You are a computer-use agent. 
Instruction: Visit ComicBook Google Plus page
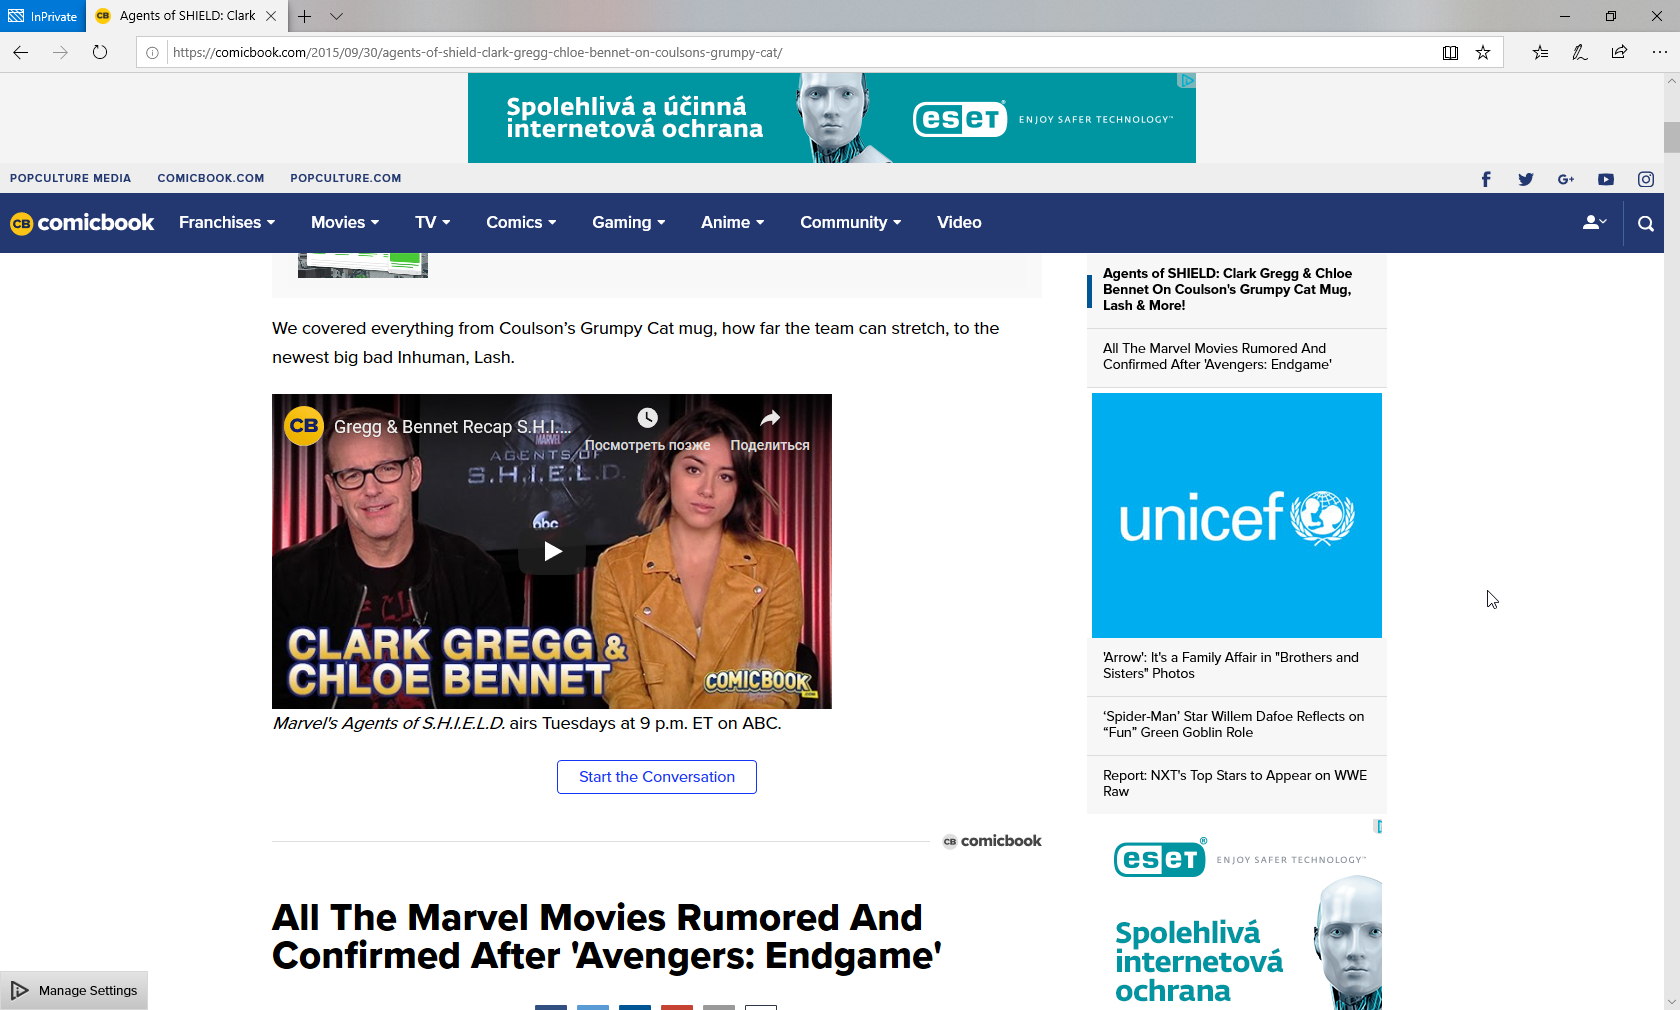pyautogui.click(x=1566, y=179)
